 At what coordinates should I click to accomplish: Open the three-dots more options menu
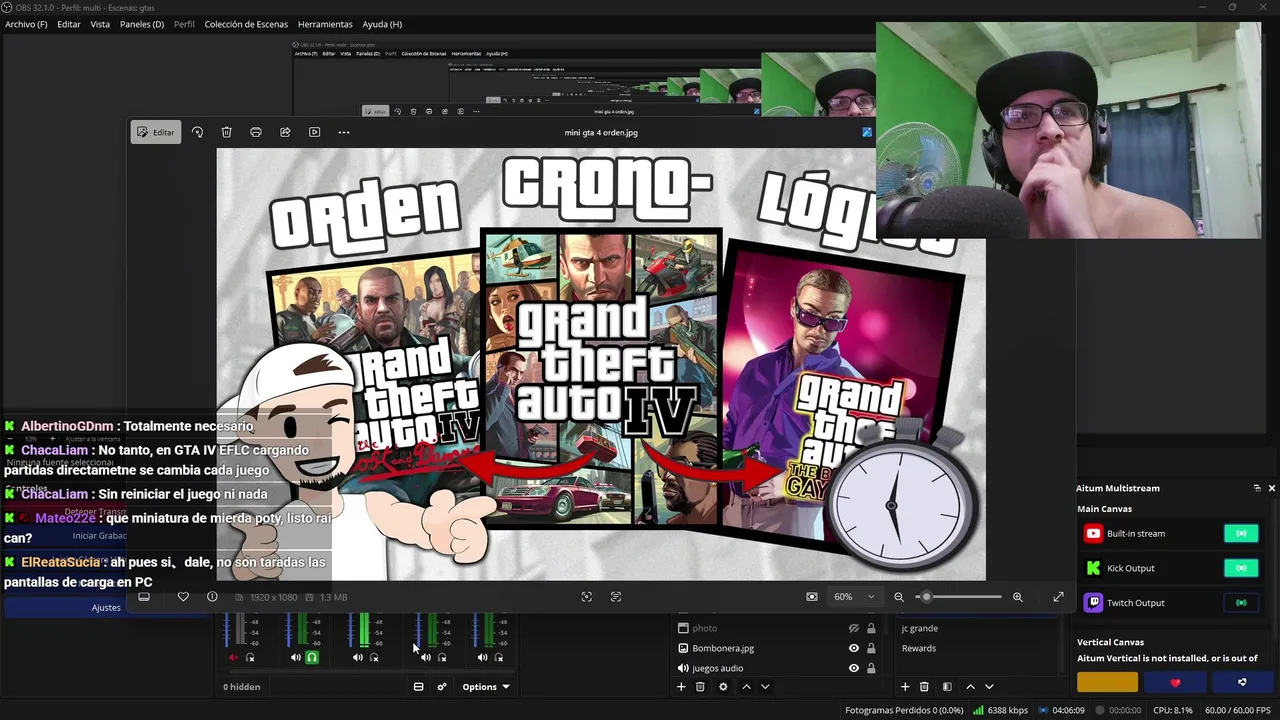click(344, 132)
